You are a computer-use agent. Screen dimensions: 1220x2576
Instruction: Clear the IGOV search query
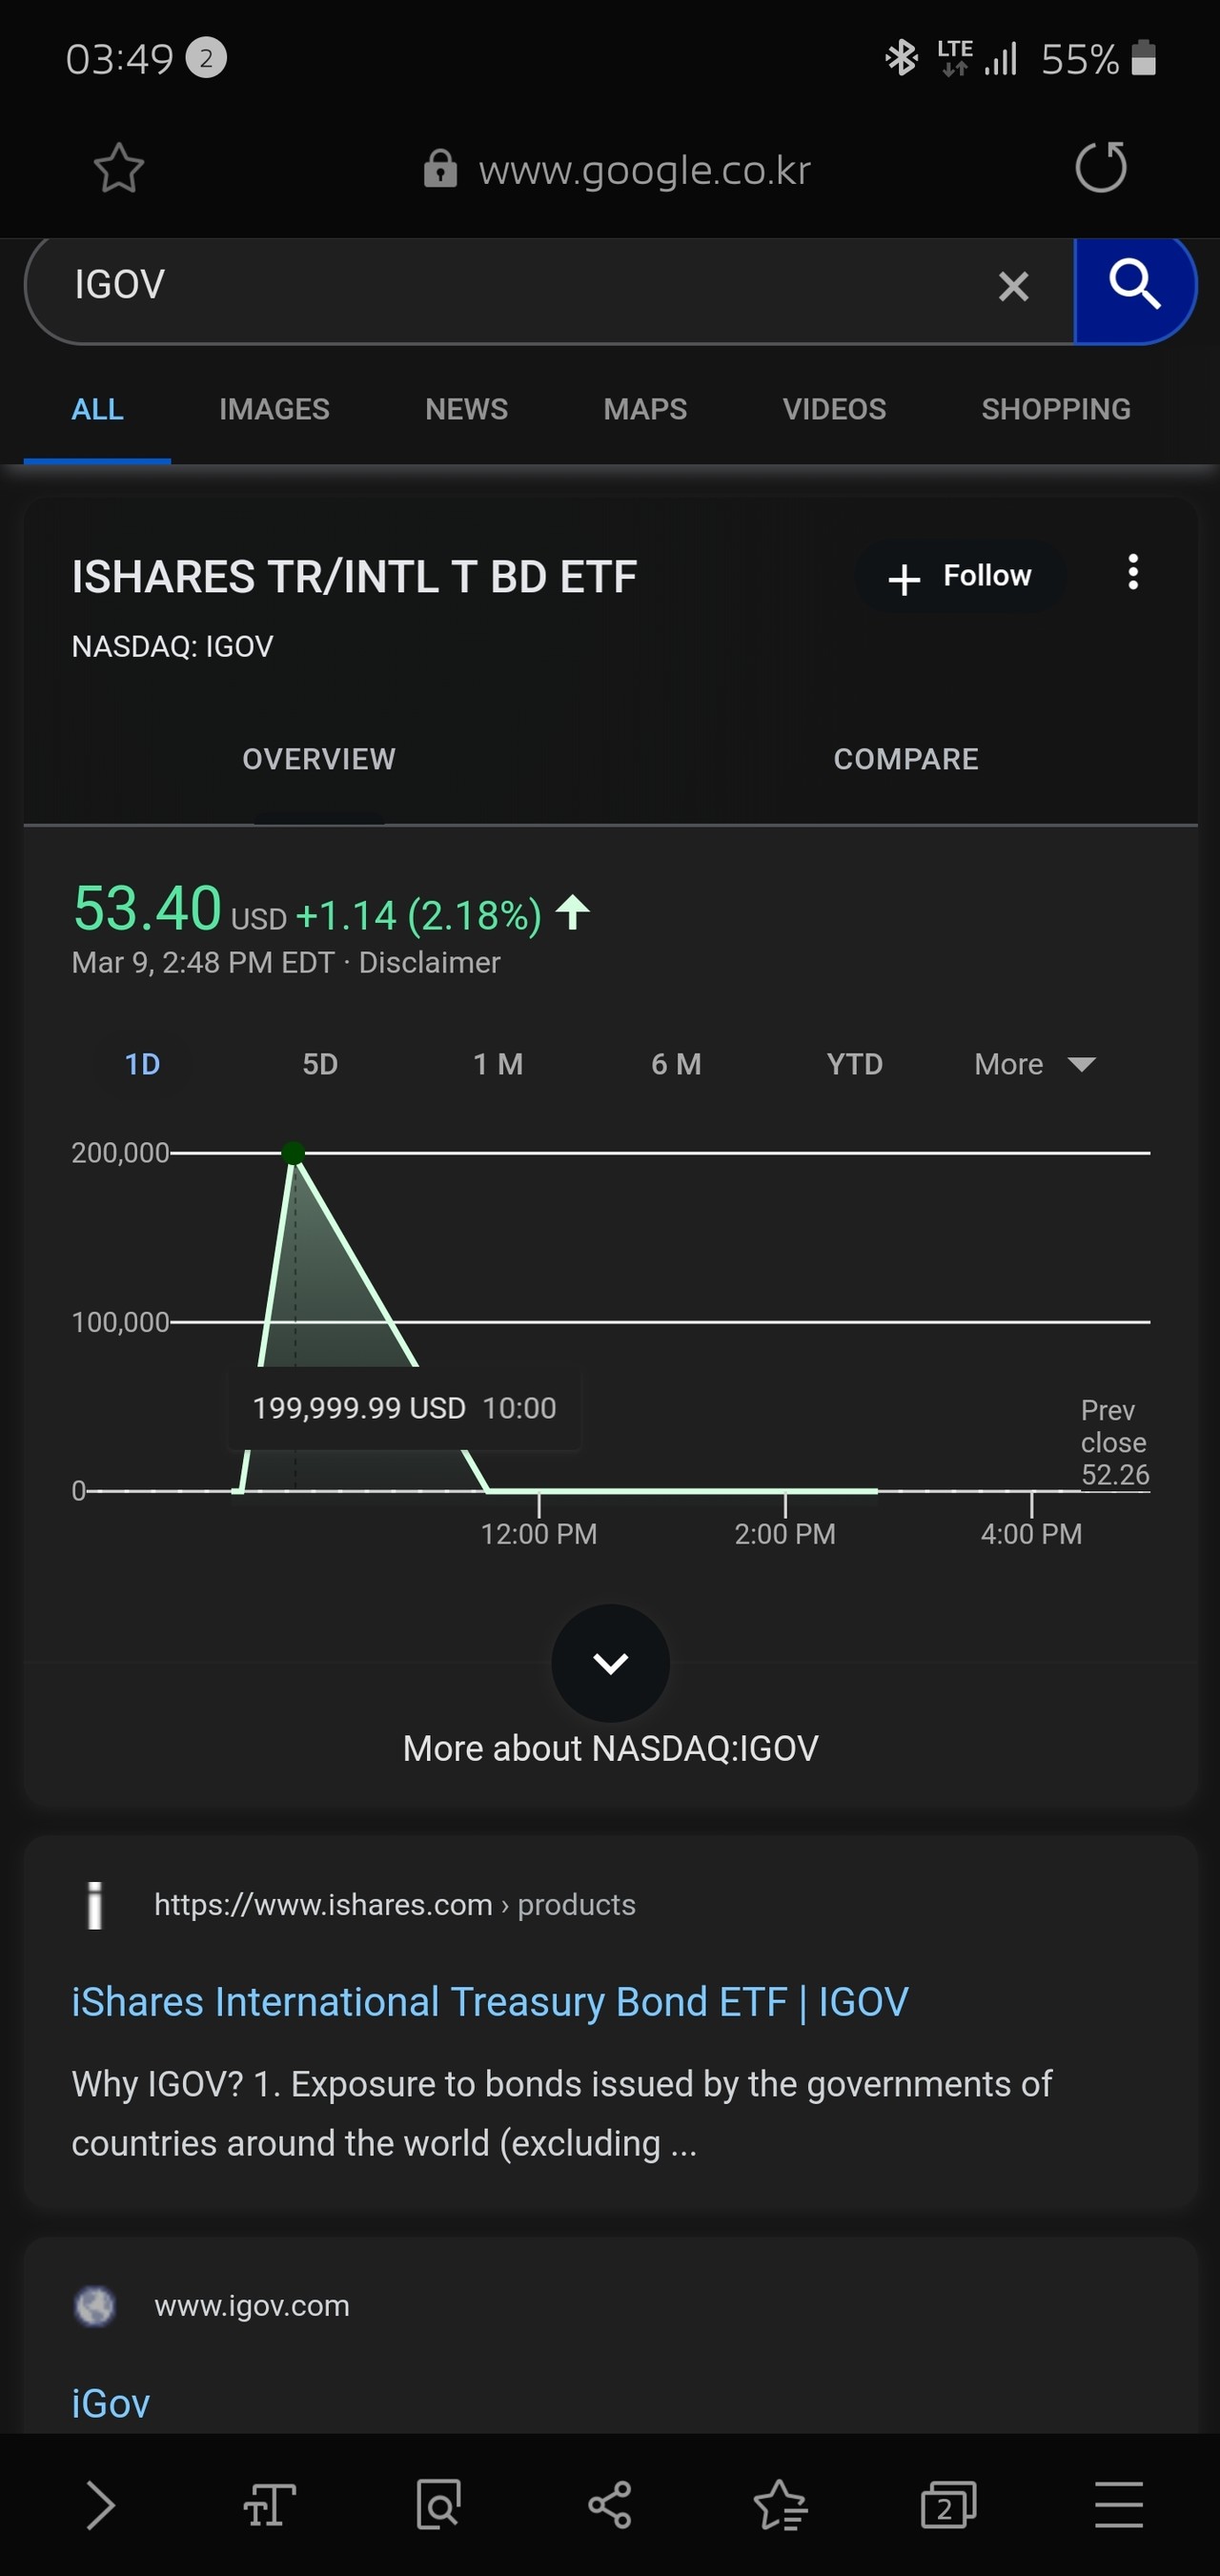(x=1013, y=287)
